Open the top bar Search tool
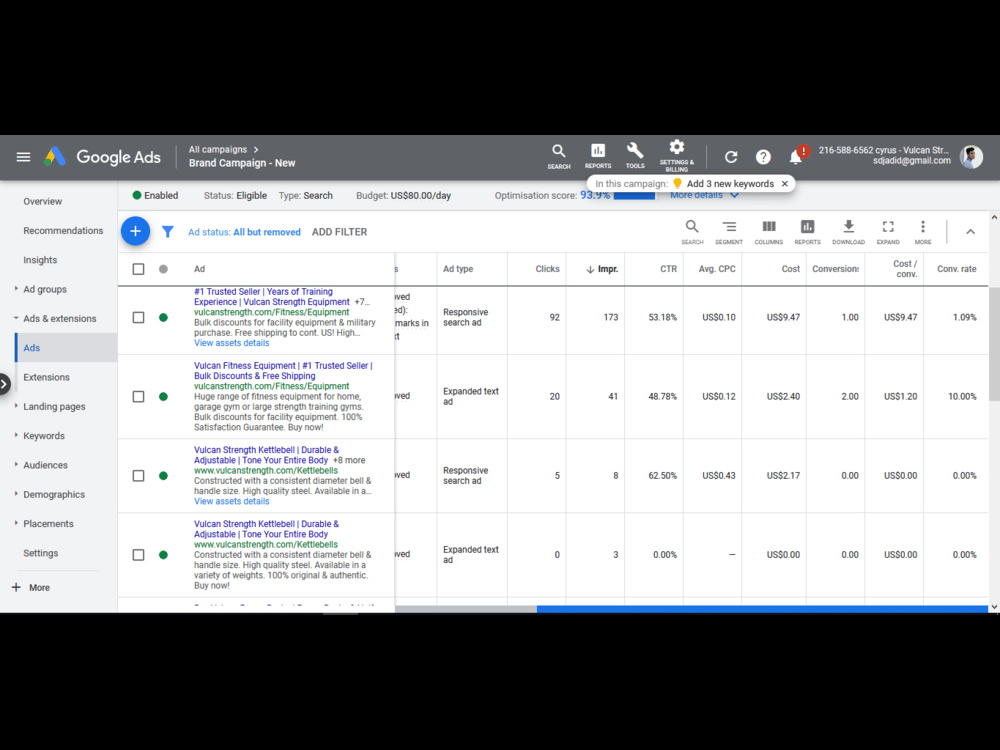 (559, 156)
